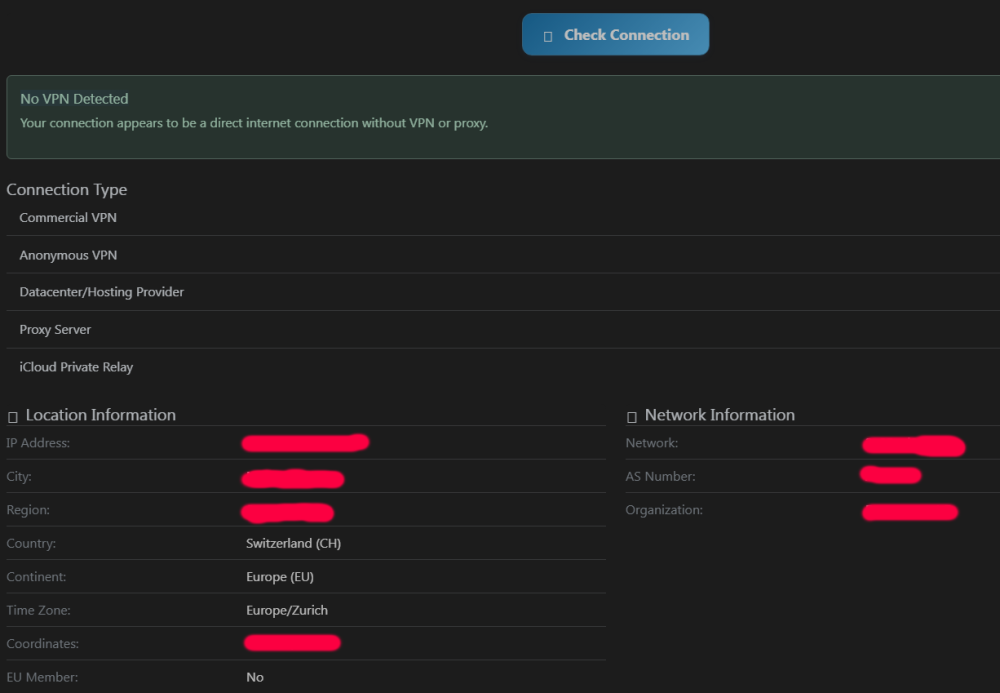The height and width of the screenshot is (693, 1000).
Task: Click the redacted AS Number value
Action: [x=890, y=476]
